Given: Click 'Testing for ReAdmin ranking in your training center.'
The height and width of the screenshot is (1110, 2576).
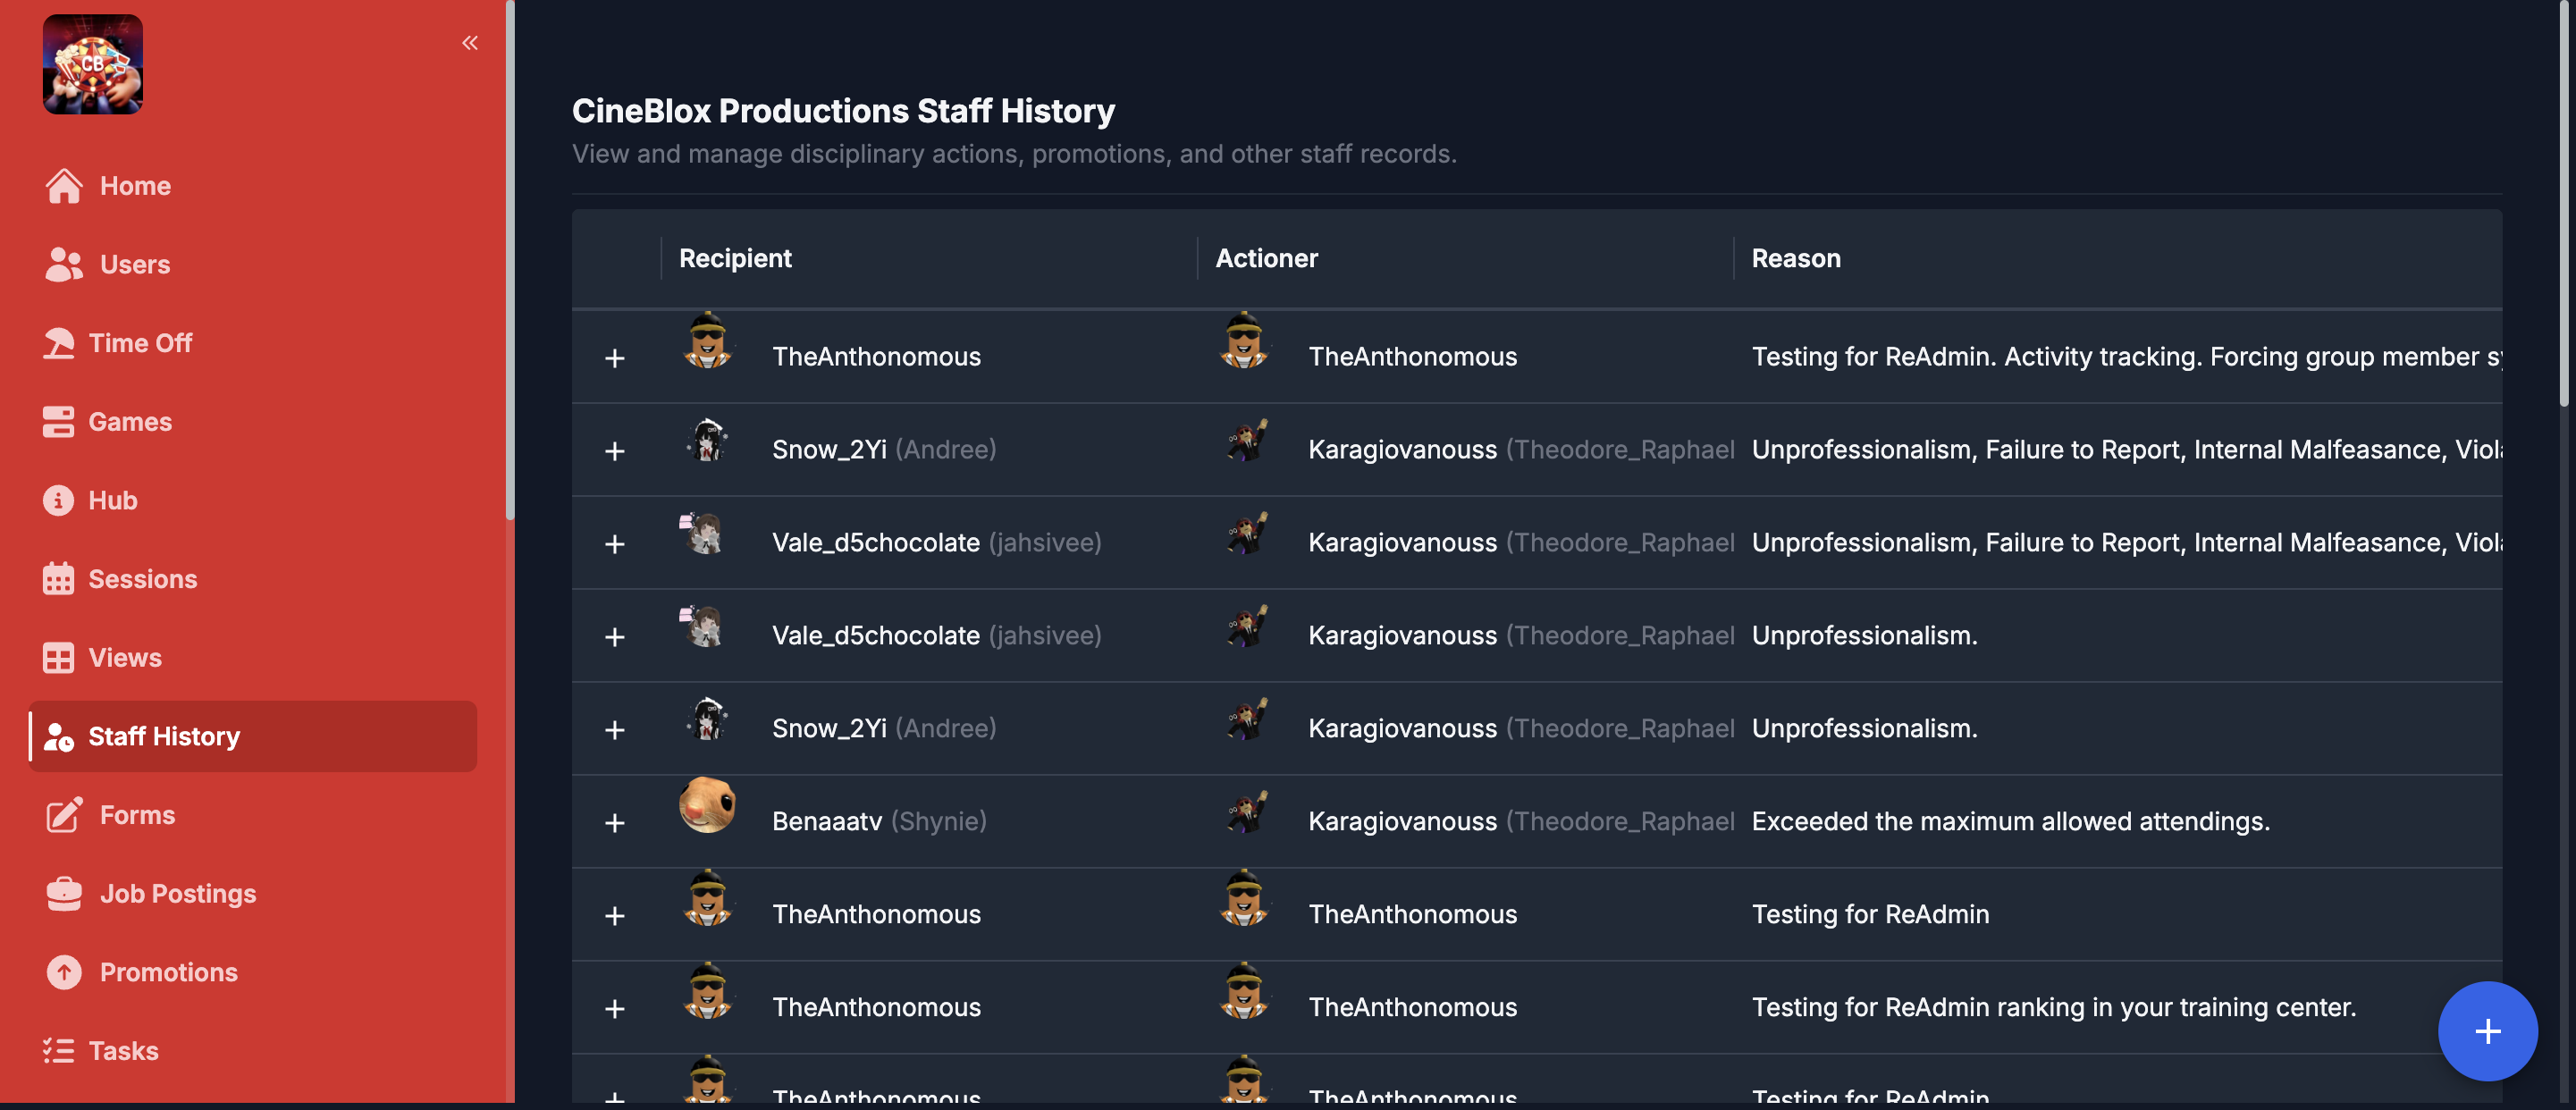Looking at the screenshot, I should tap(2053, 1007).
